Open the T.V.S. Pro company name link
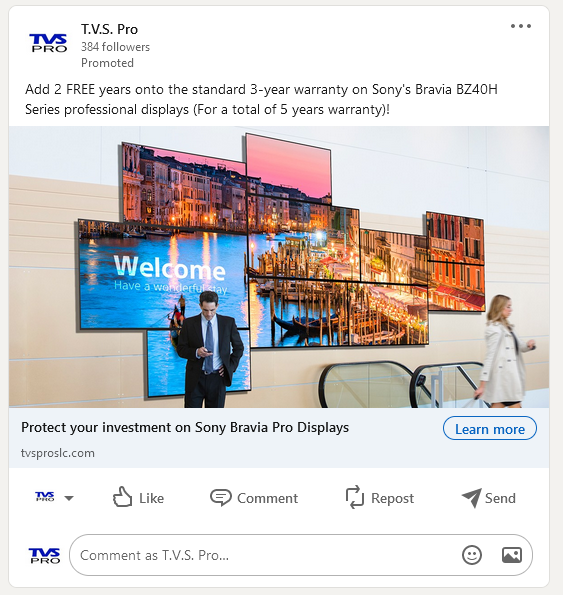 pyautogui.click(x=109, y=29)
